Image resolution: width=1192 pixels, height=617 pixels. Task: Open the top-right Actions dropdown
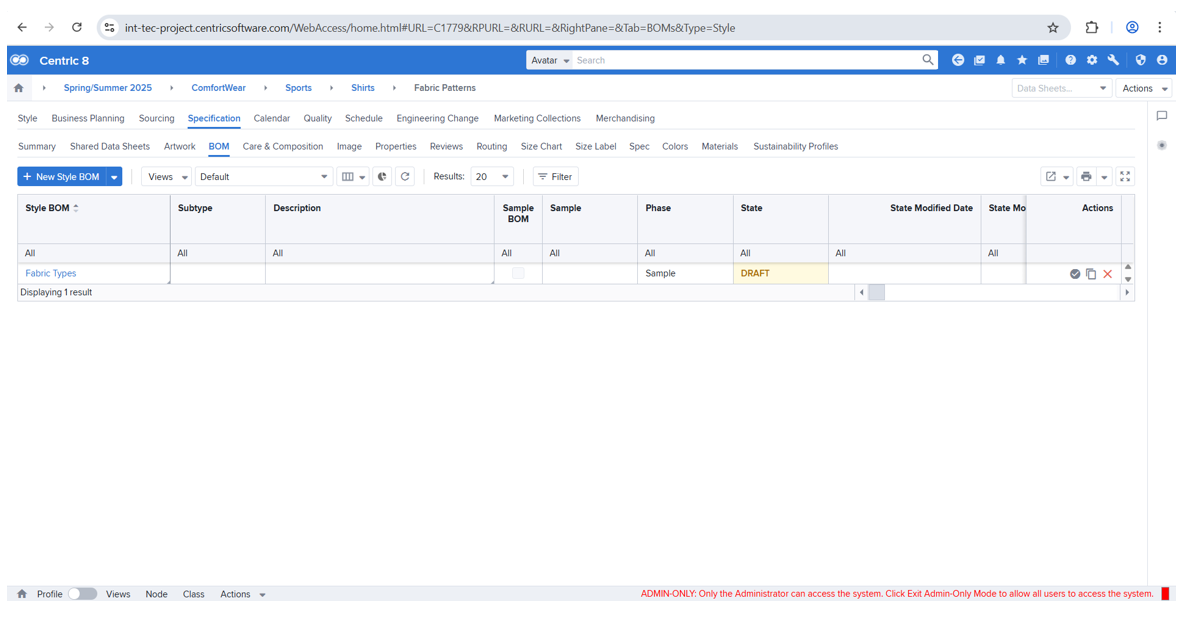[x=1144, y=88]
